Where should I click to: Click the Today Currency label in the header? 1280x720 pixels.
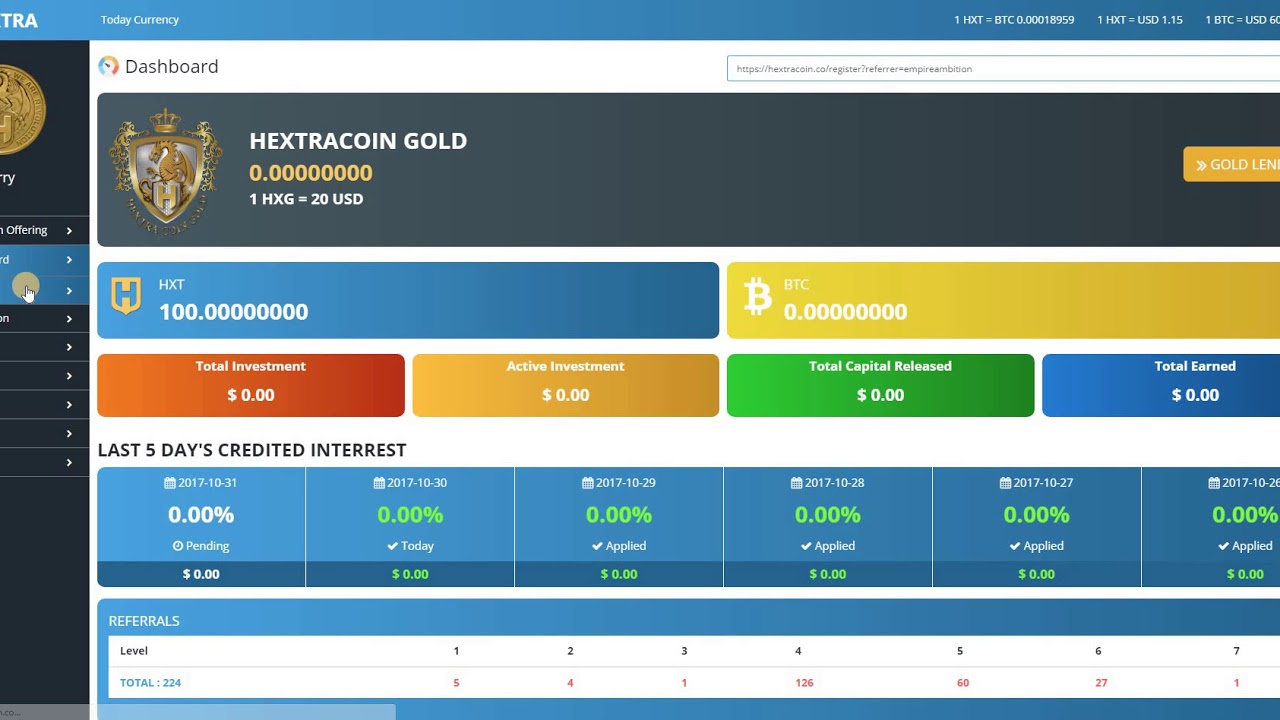pos(140,20)
